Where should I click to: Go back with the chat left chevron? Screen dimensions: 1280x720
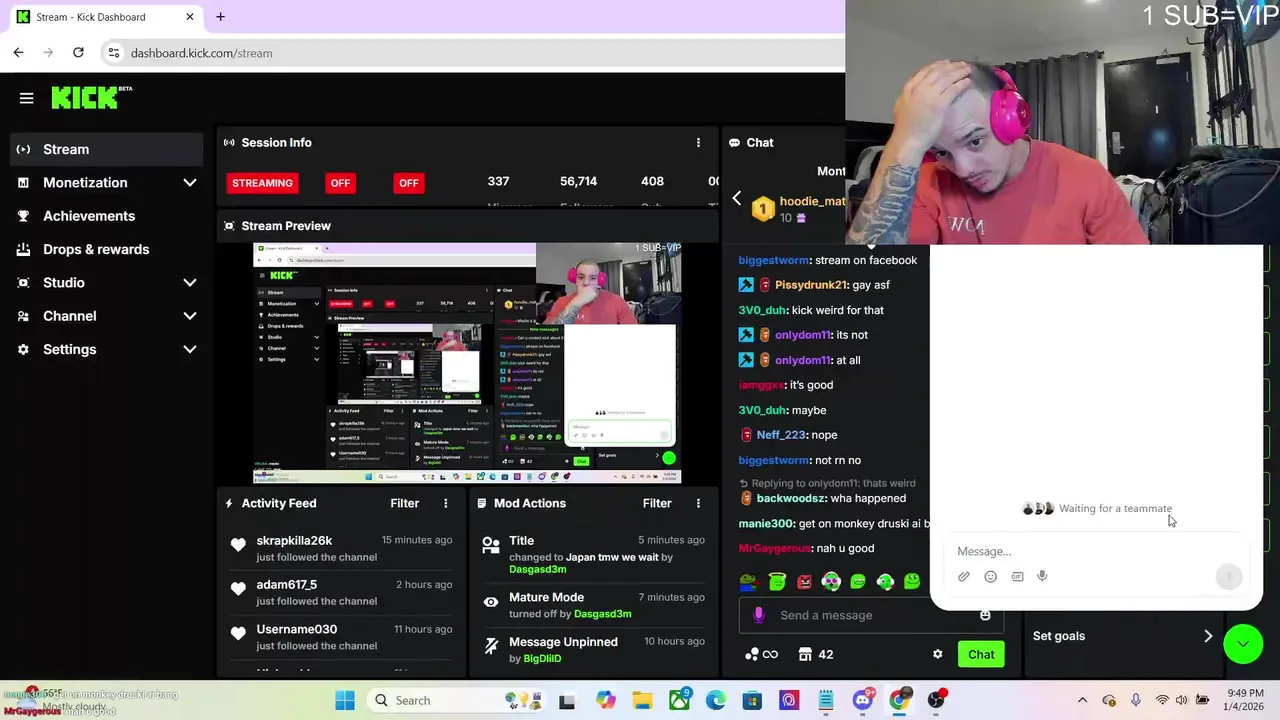[737, 199]
